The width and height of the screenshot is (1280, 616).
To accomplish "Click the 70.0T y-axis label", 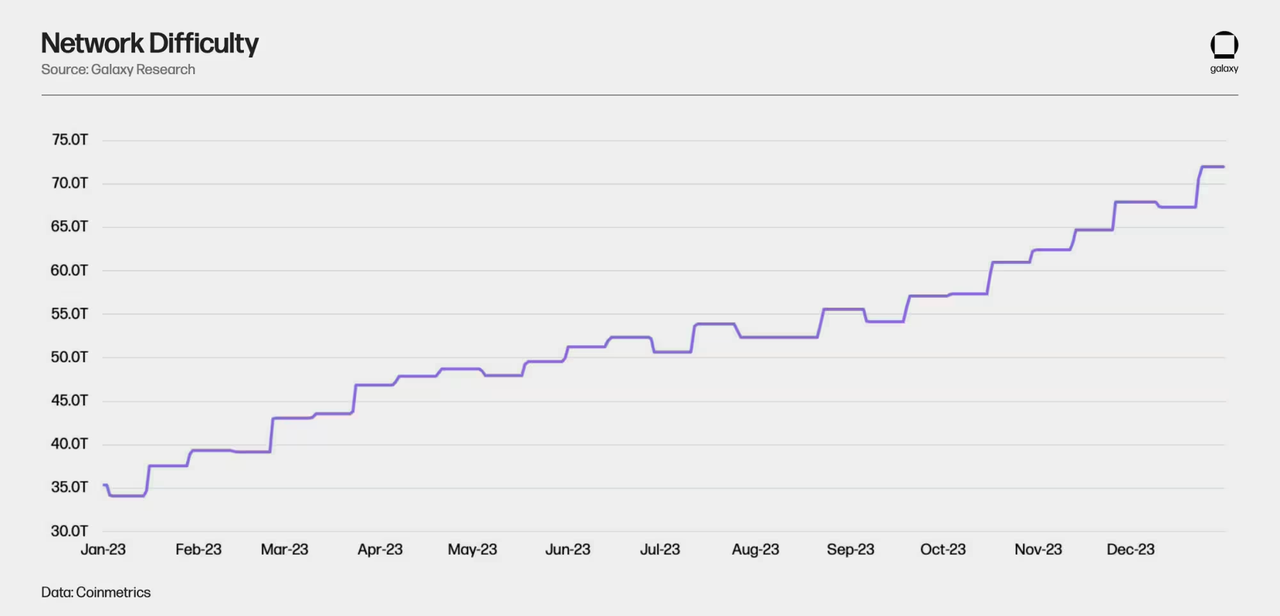I will coord(70,183).
